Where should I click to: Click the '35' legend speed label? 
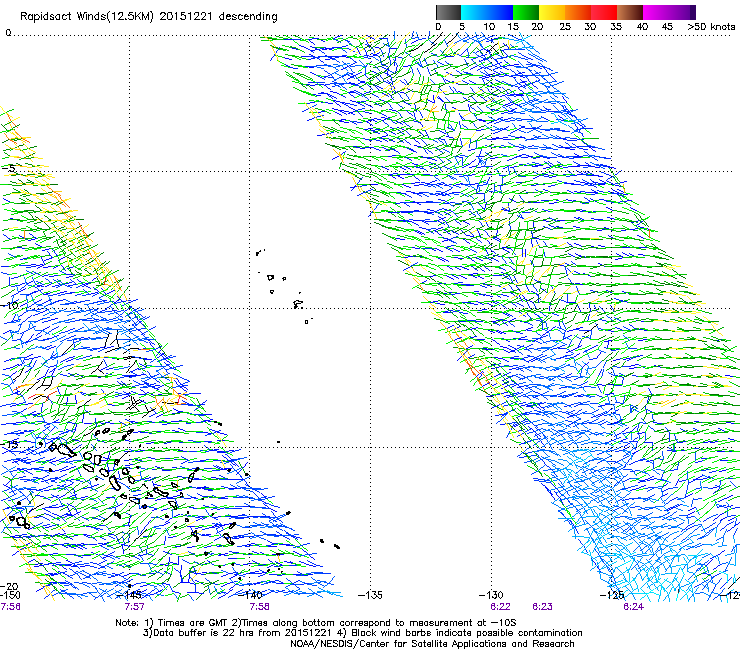pos(616,27)
